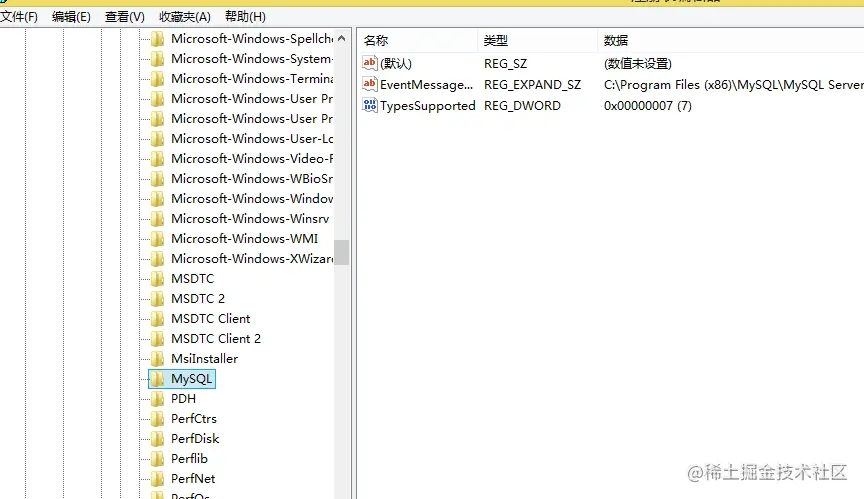Click the folder icon next to PDH
864x499 pixels.
(158, 399)
